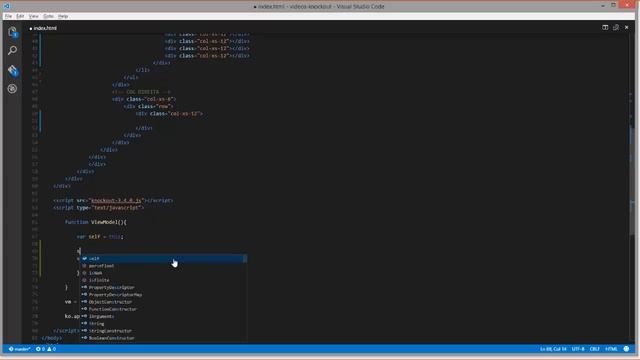Viewport: 640px width, 360px height.
Task: Click the feedback smiley in the status bar
Action: (x=626, y=349)
